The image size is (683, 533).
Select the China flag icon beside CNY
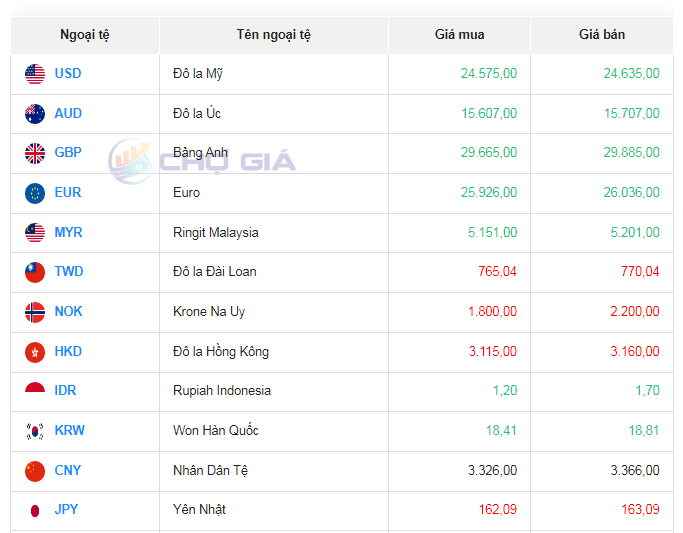click(35, 471)
